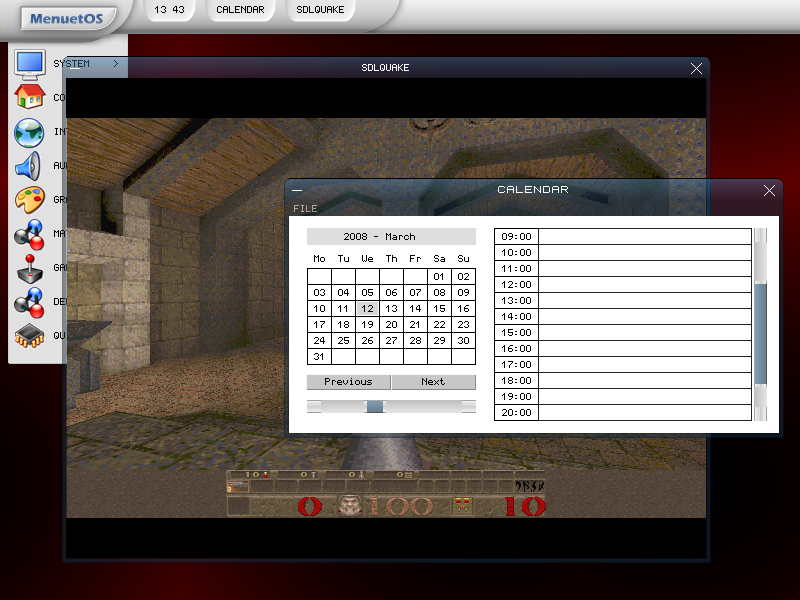Screen dimensions: 800x600
Task: Open the FILE menu in Calendar
Action: pyautogui.click(x=305, y=208)
